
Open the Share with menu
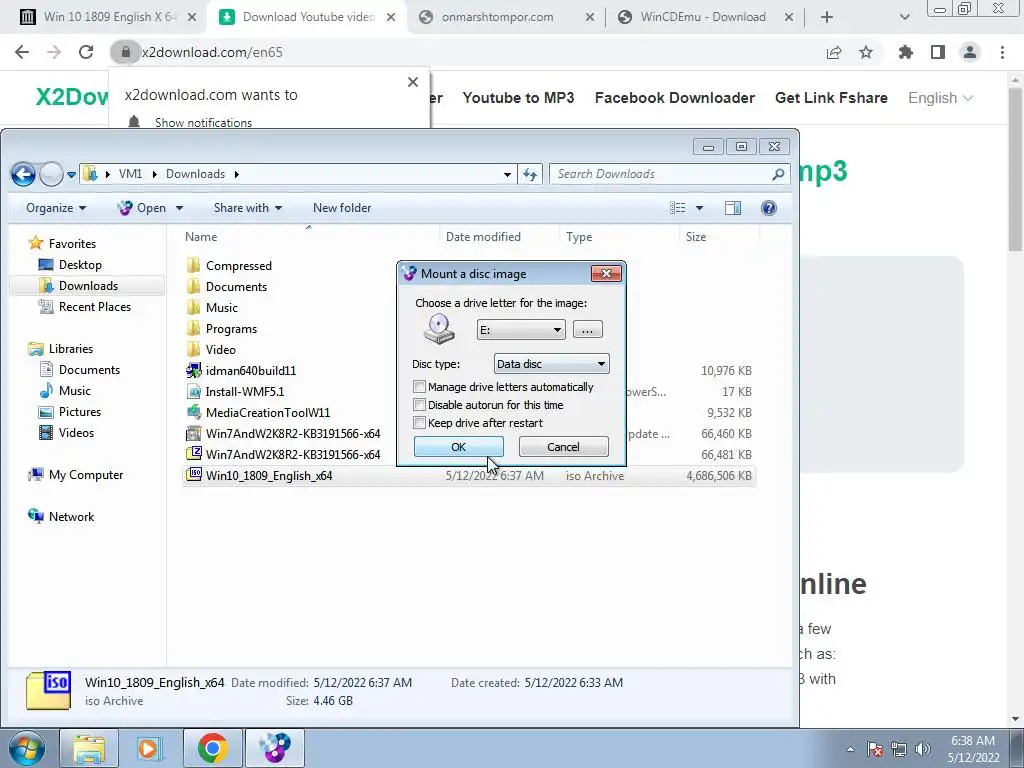(x=248, y=208)
